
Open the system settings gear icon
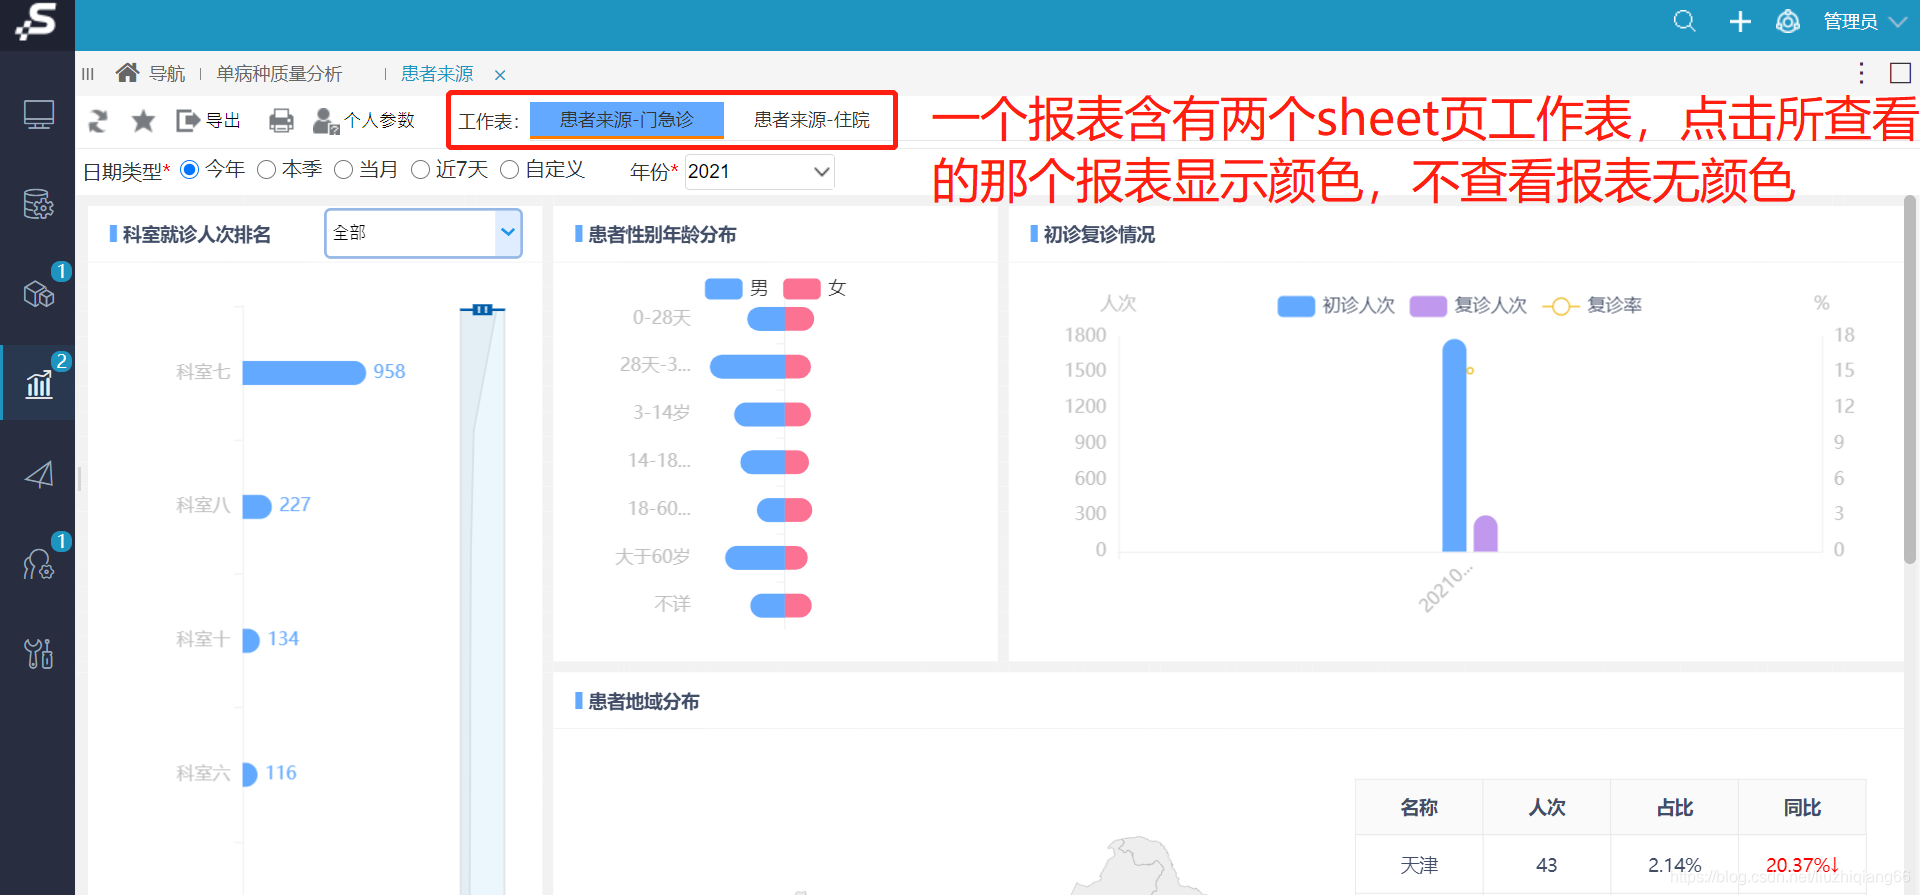point(1788,21)
